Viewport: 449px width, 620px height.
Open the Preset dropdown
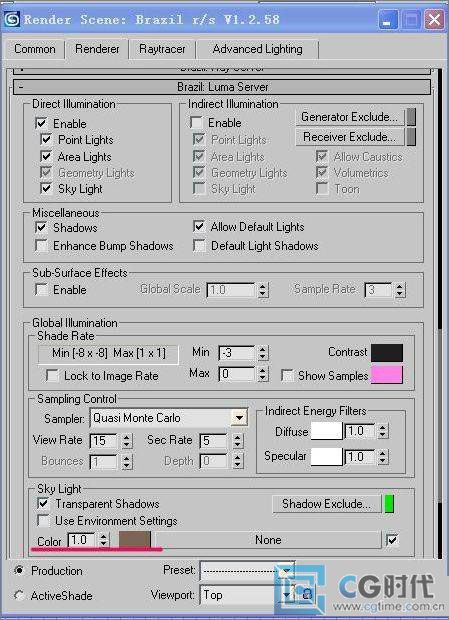(x=247, y=571)
